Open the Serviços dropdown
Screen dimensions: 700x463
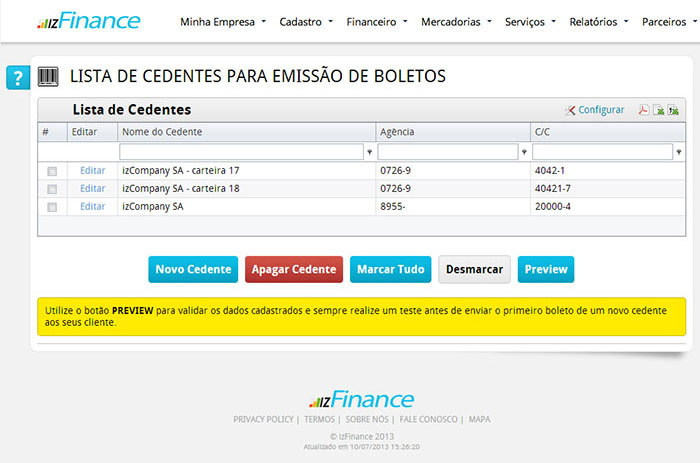click(530, 22)
